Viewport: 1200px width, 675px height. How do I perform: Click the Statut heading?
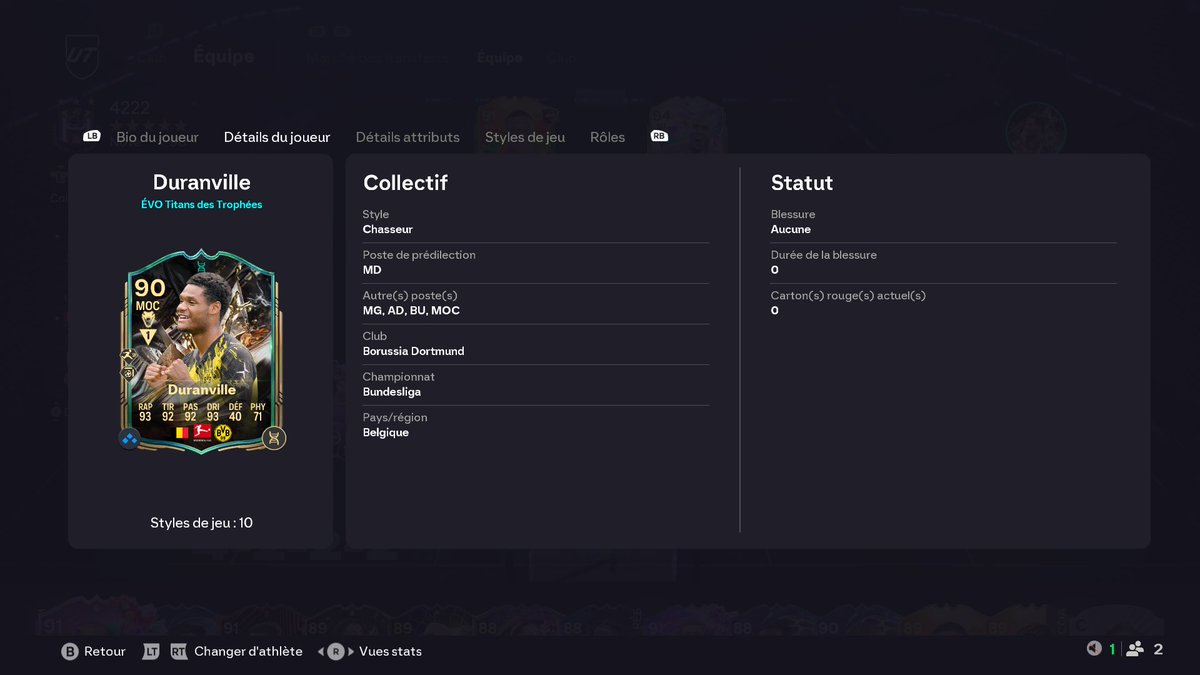pyautogui.click(x=802, y=183)
